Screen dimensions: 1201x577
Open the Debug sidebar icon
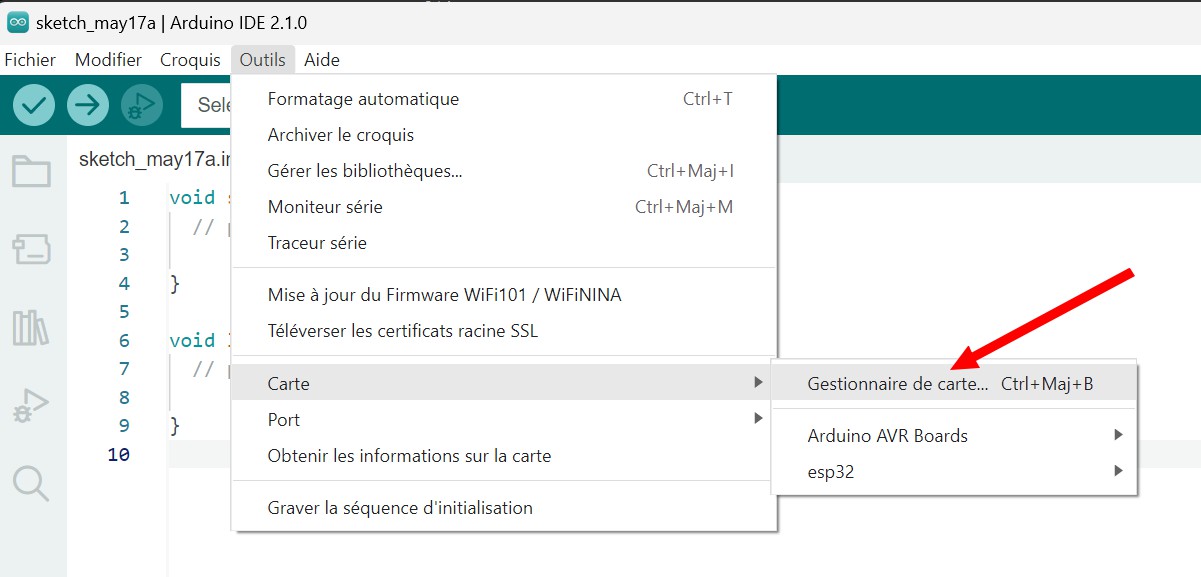31,406
